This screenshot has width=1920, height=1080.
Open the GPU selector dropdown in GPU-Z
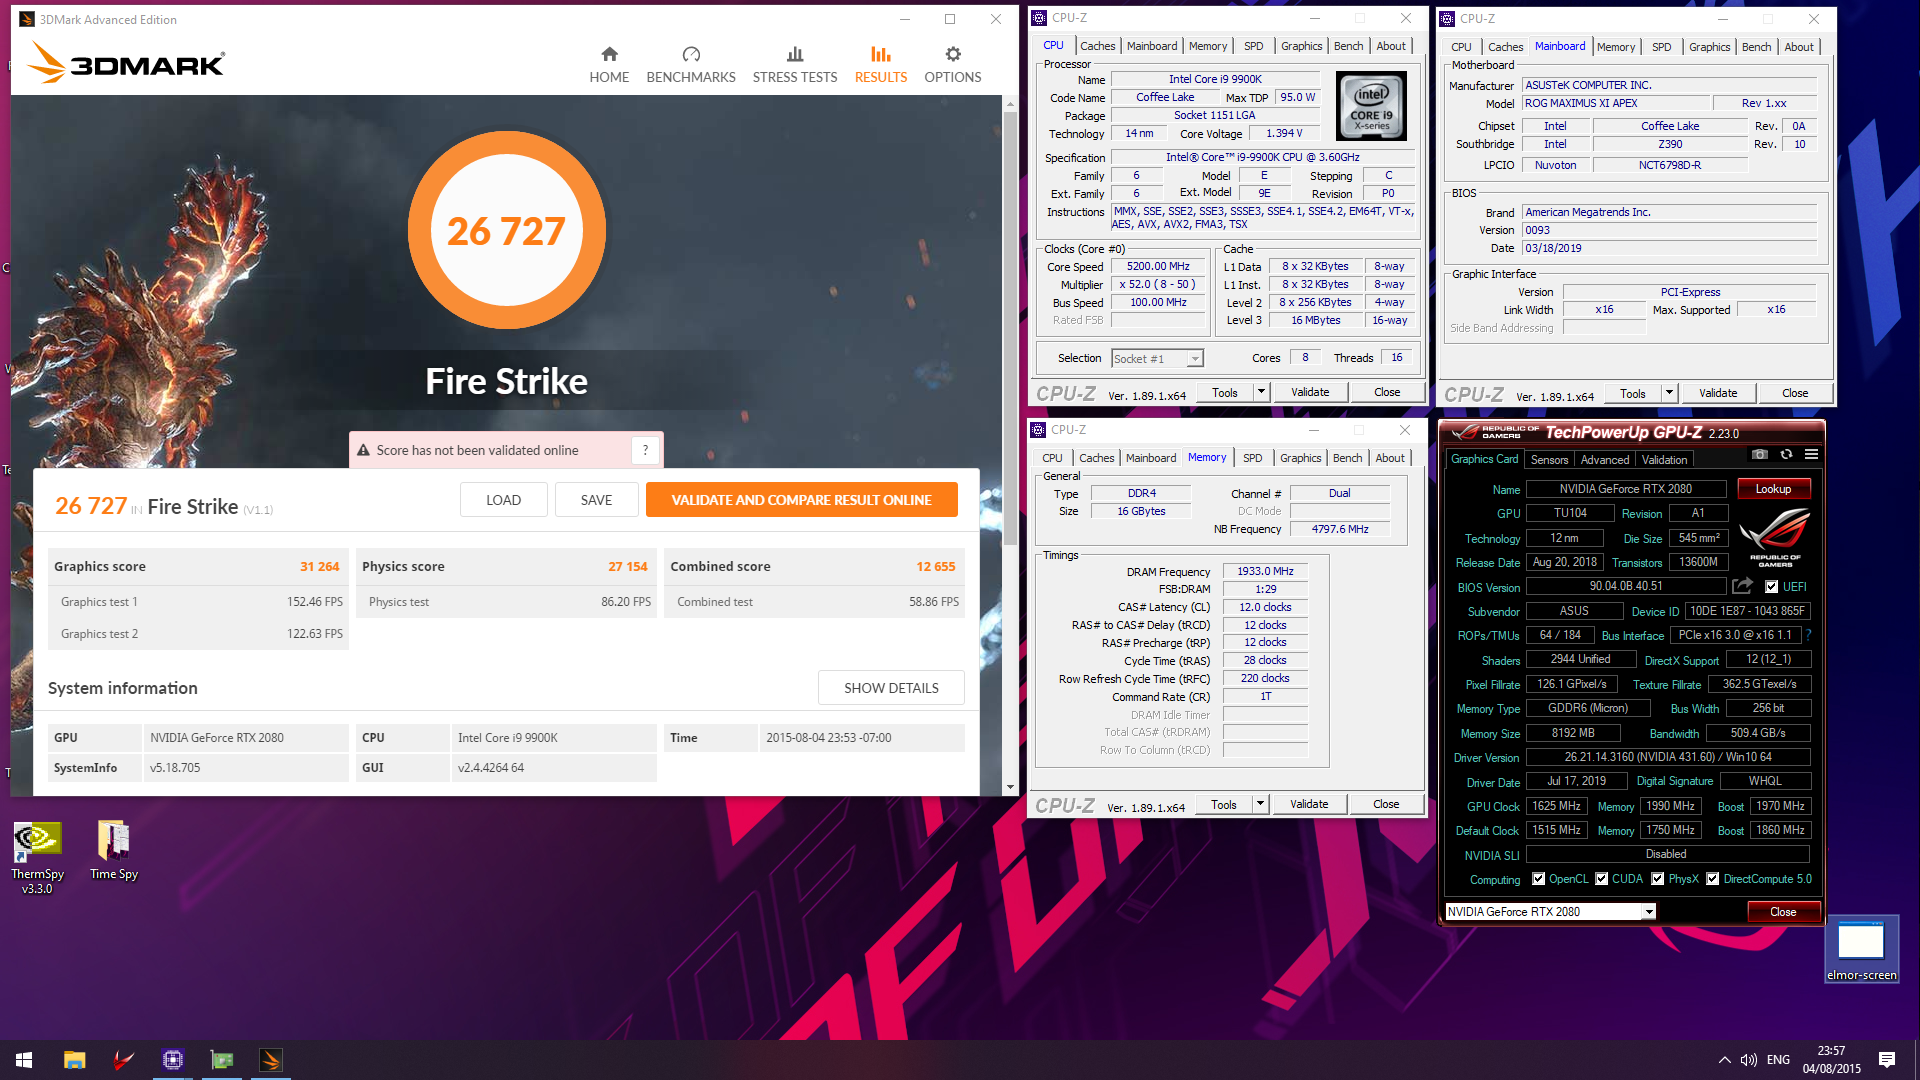click(1649, 911)
